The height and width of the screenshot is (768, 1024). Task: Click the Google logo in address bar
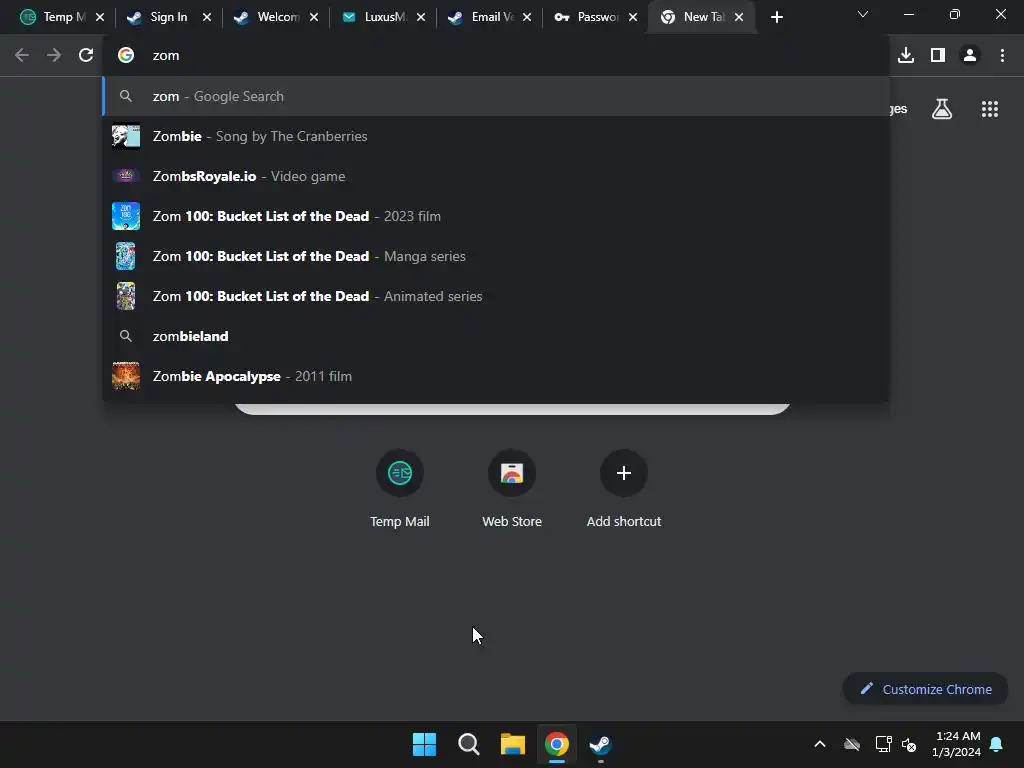126,56
